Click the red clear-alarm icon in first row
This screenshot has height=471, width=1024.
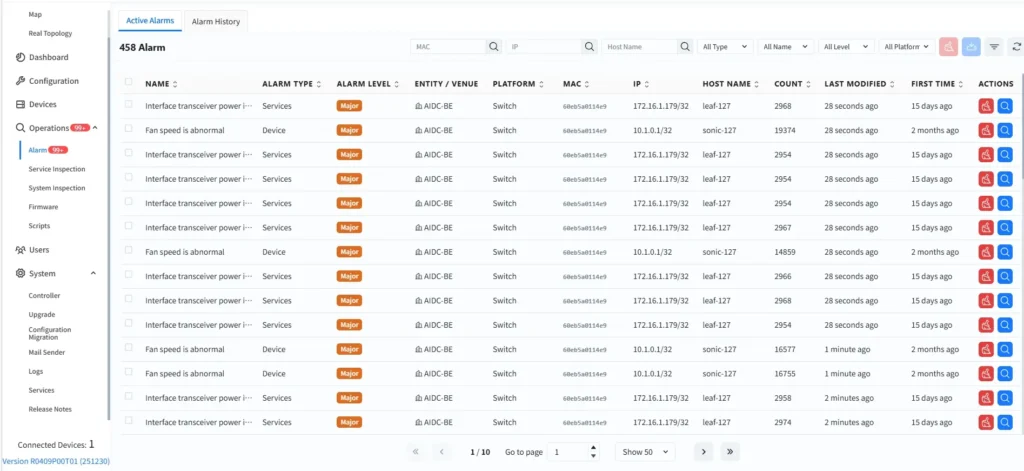pyautogui.click(x=985, y=104)
